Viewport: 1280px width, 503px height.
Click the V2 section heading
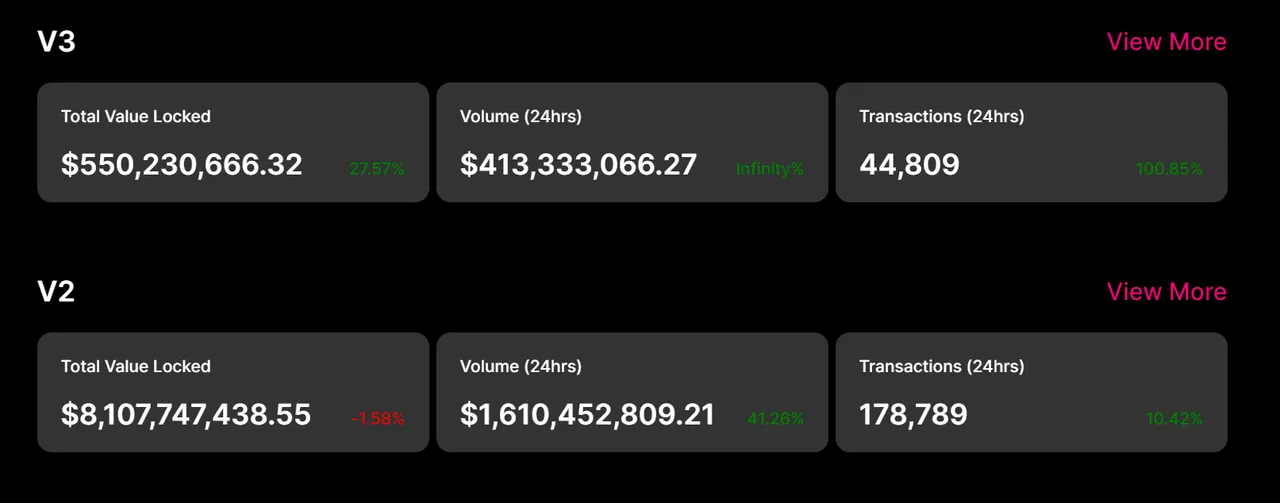click(57, 292)
